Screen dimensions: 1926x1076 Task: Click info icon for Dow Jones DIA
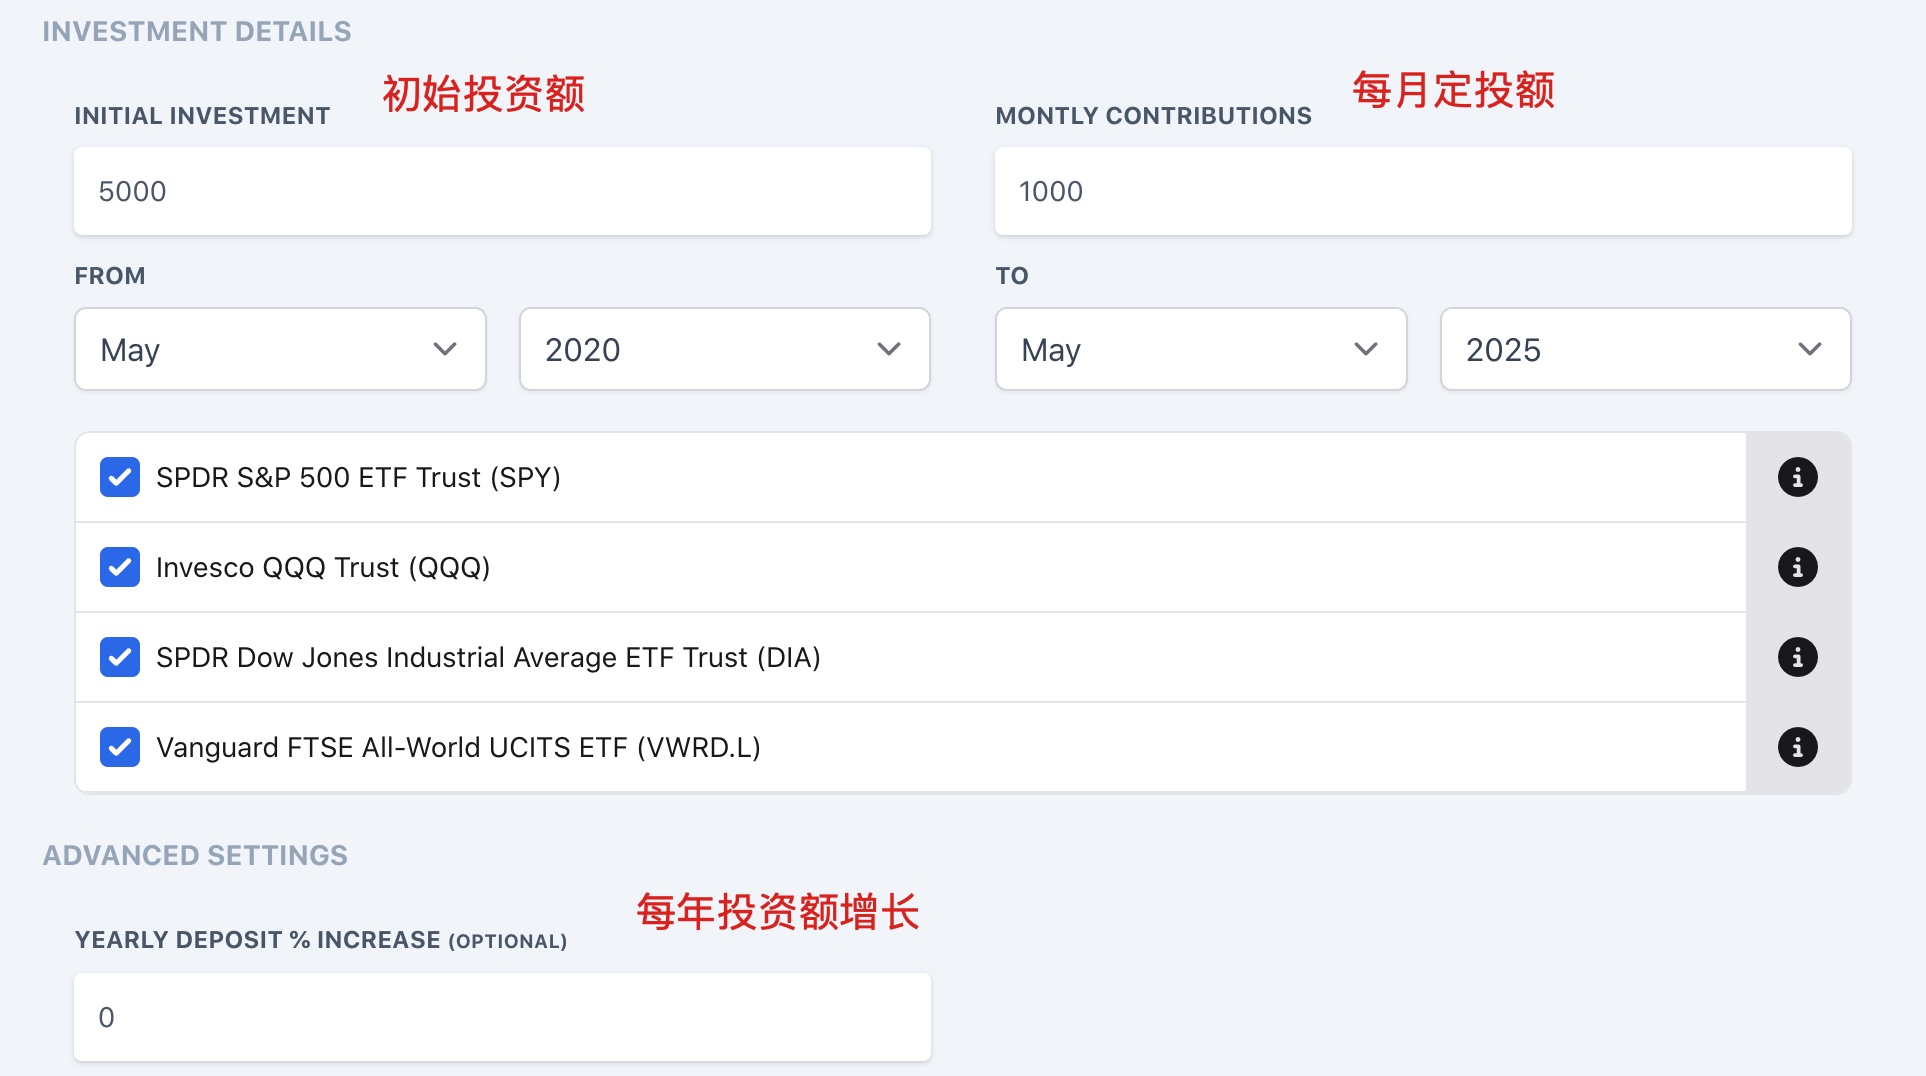(1797, 657)
